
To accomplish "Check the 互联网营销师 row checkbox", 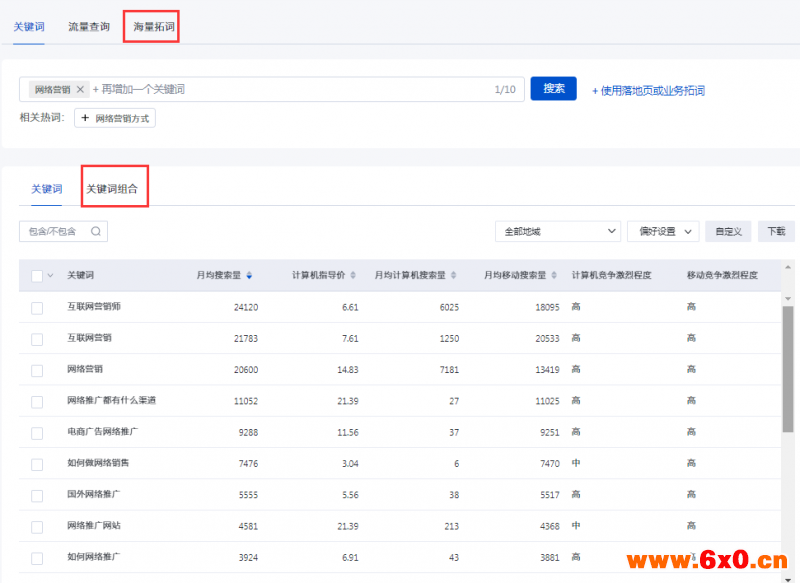I will (x=37, y=308).
